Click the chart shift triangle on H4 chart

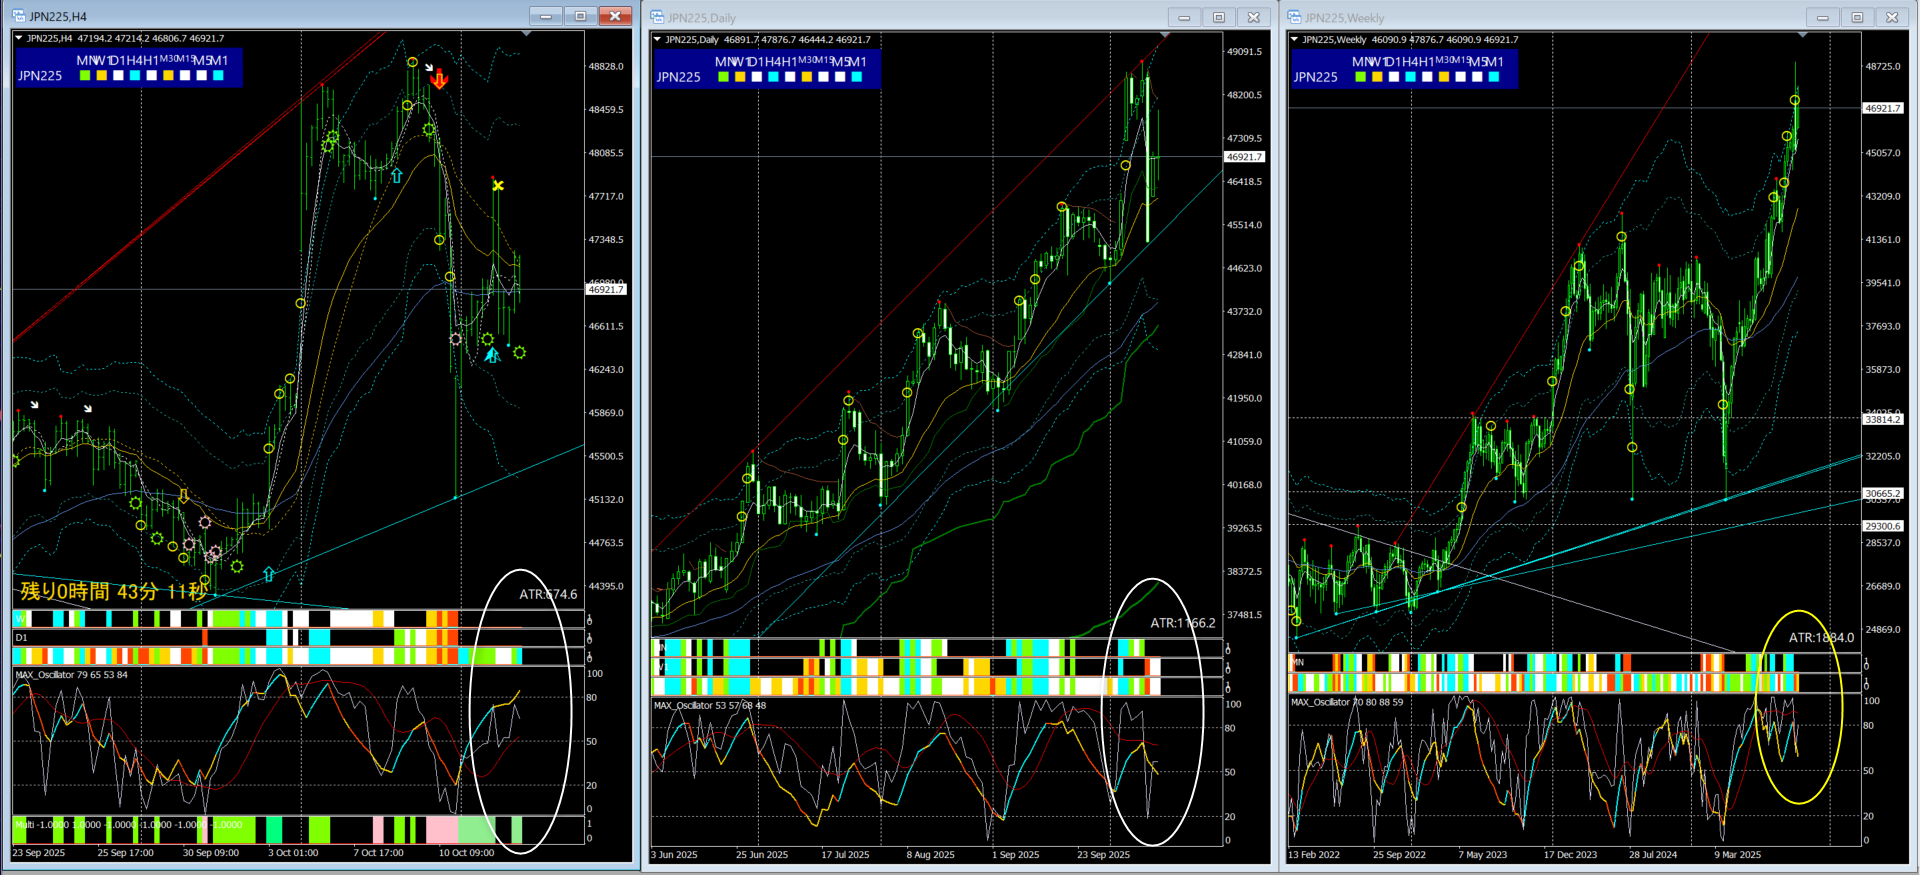[527, 34]
